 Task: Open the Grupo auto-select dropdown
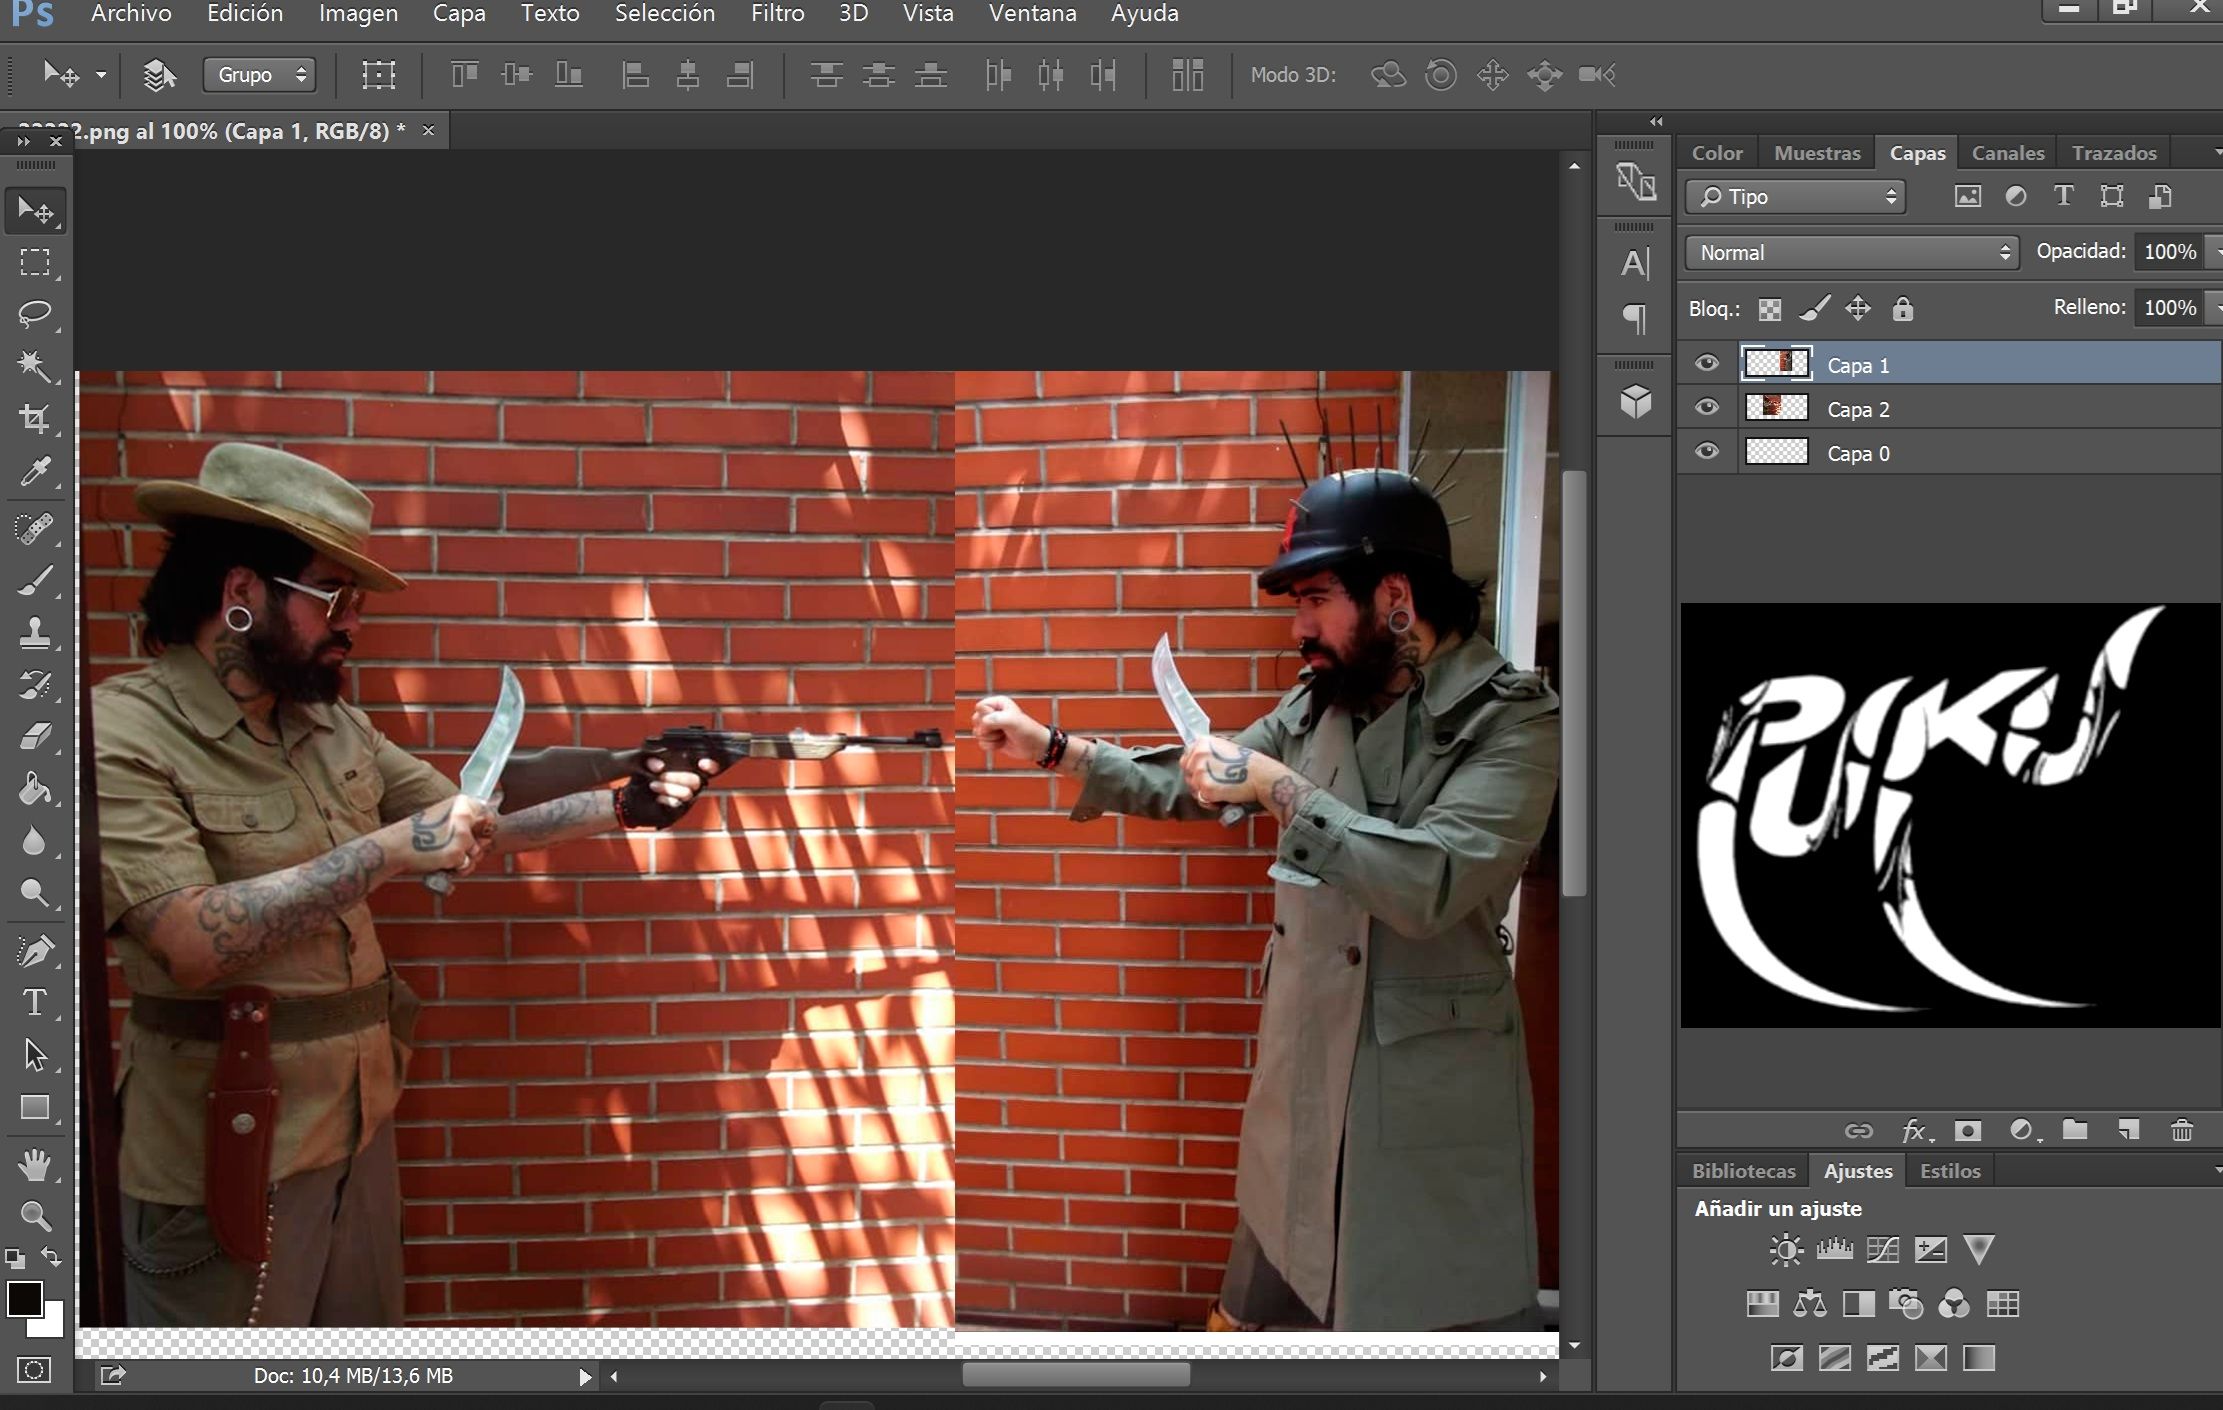pos(259,75)
